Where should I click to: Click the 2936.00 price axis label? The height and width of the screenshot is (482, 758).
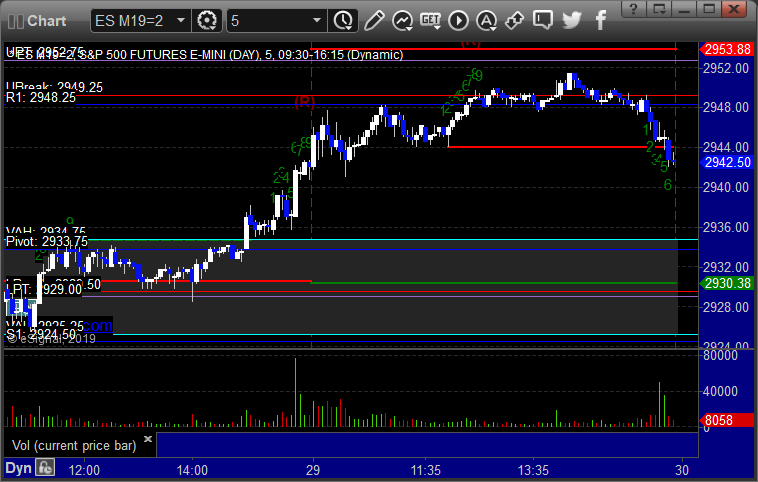pyautogui.click(x=726, y=227)
